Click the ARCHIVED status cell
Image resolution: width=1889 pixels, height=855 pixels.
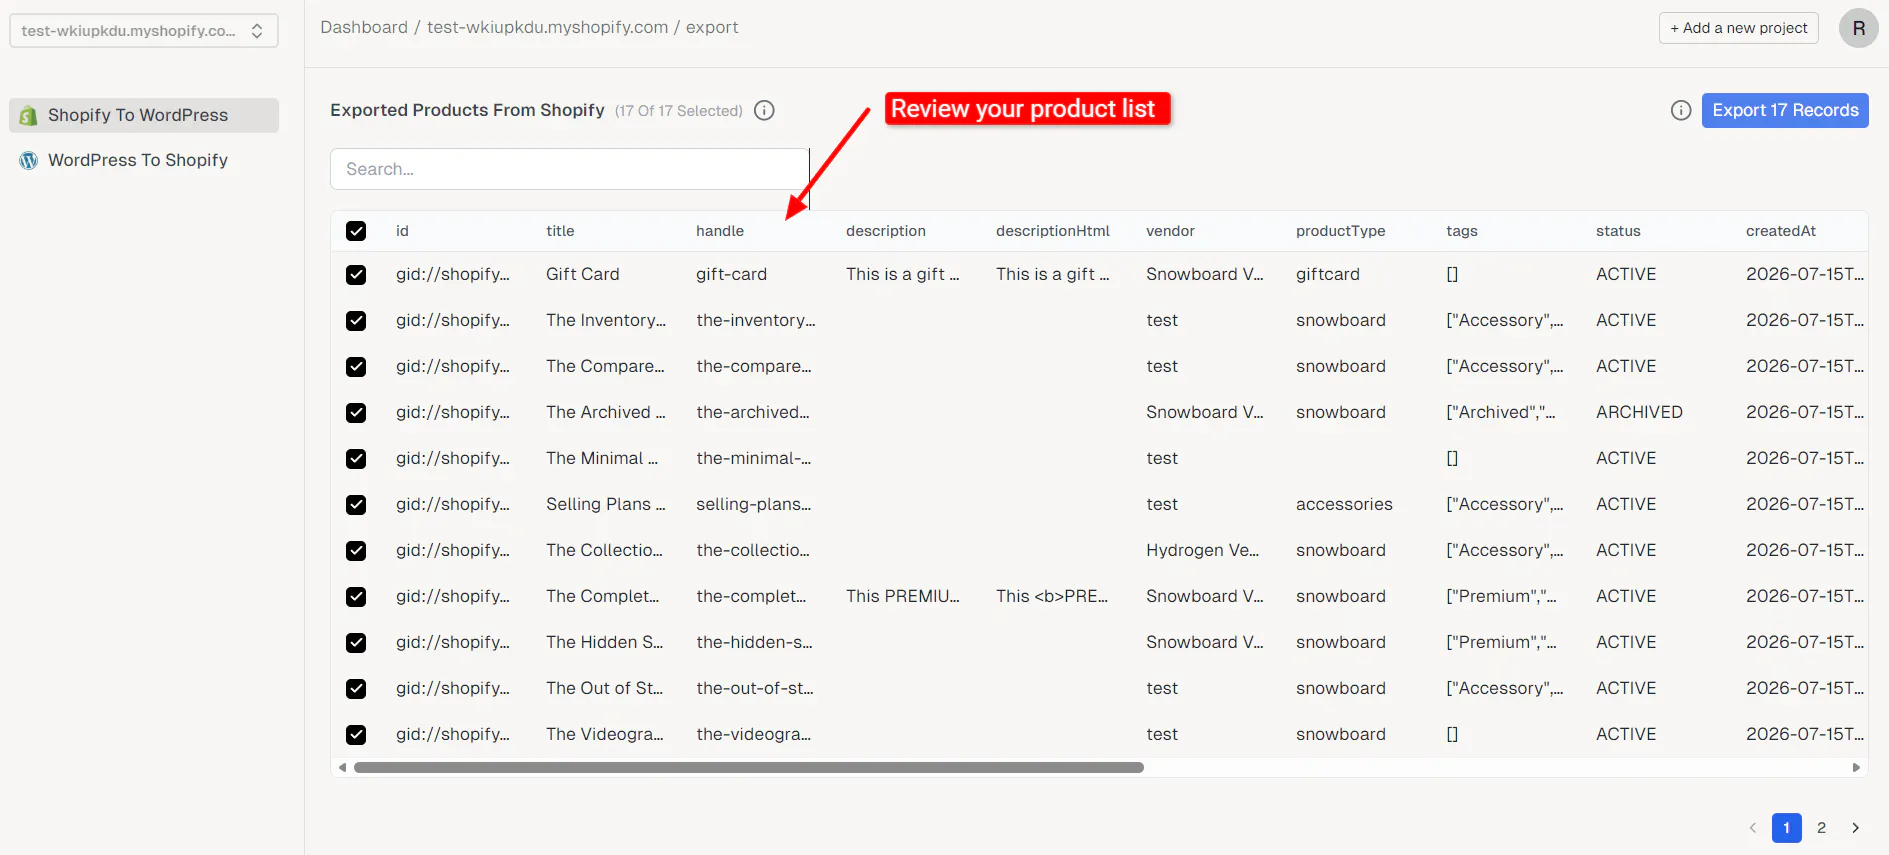1639,412
